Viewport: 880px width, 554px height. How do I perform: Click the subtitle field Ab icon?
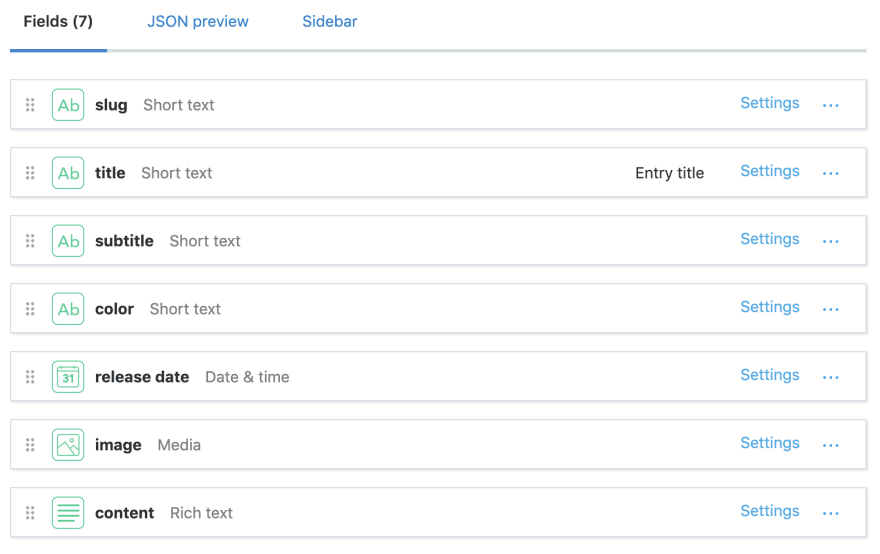68,241
